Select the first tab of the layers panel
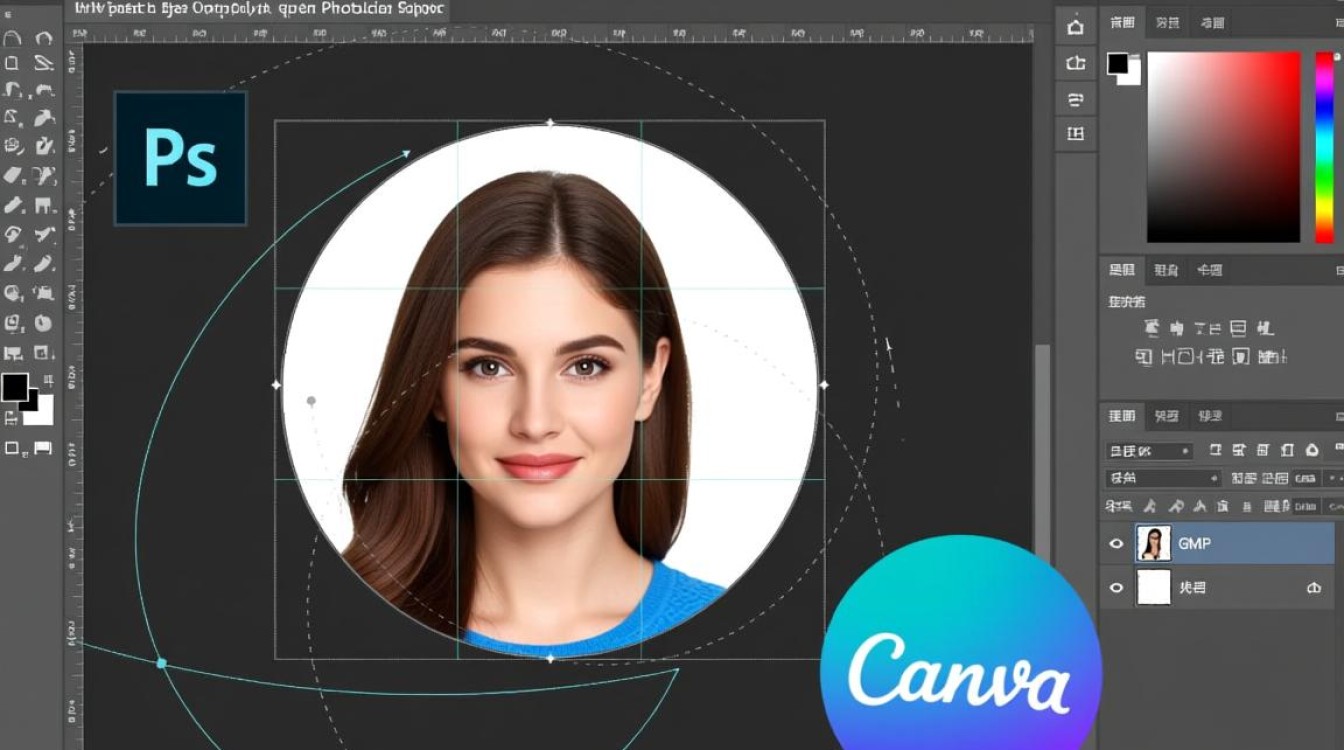Screen dimensions: 1344x750 click(1122, 416)
